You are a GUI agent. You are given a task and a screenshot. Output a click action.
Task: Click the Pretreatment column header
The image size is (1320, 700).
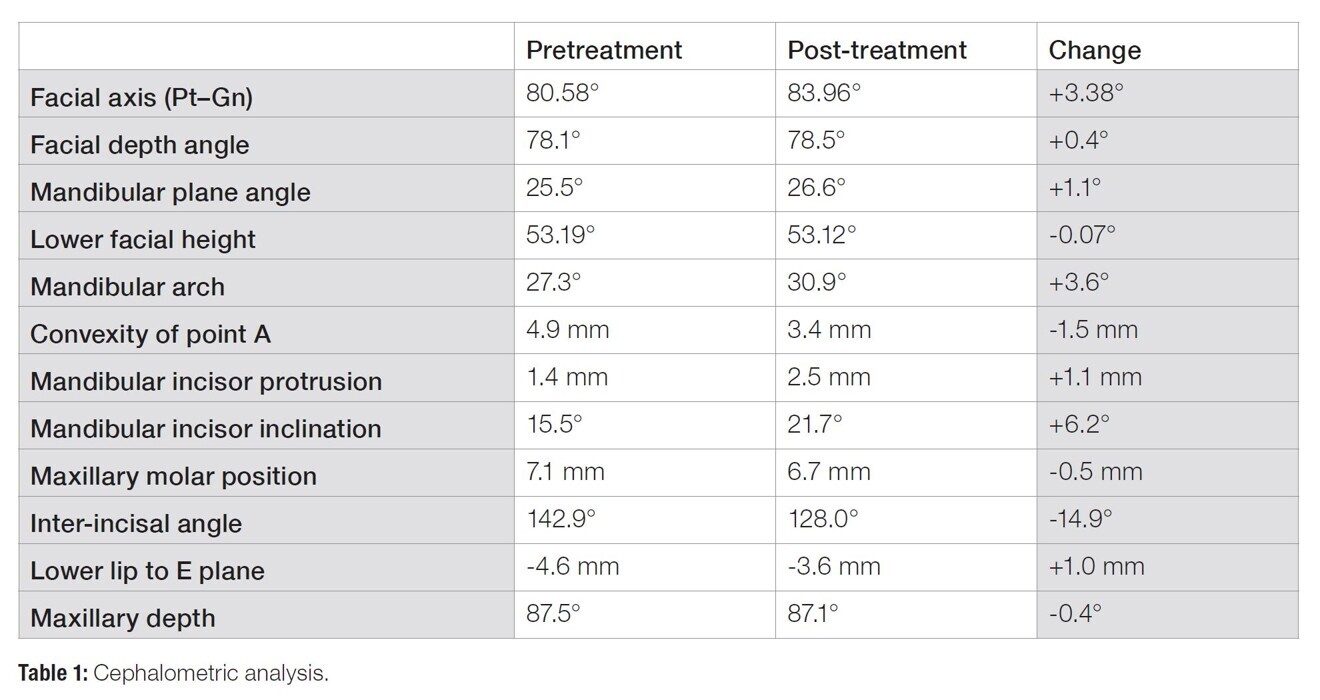point(604,49)
